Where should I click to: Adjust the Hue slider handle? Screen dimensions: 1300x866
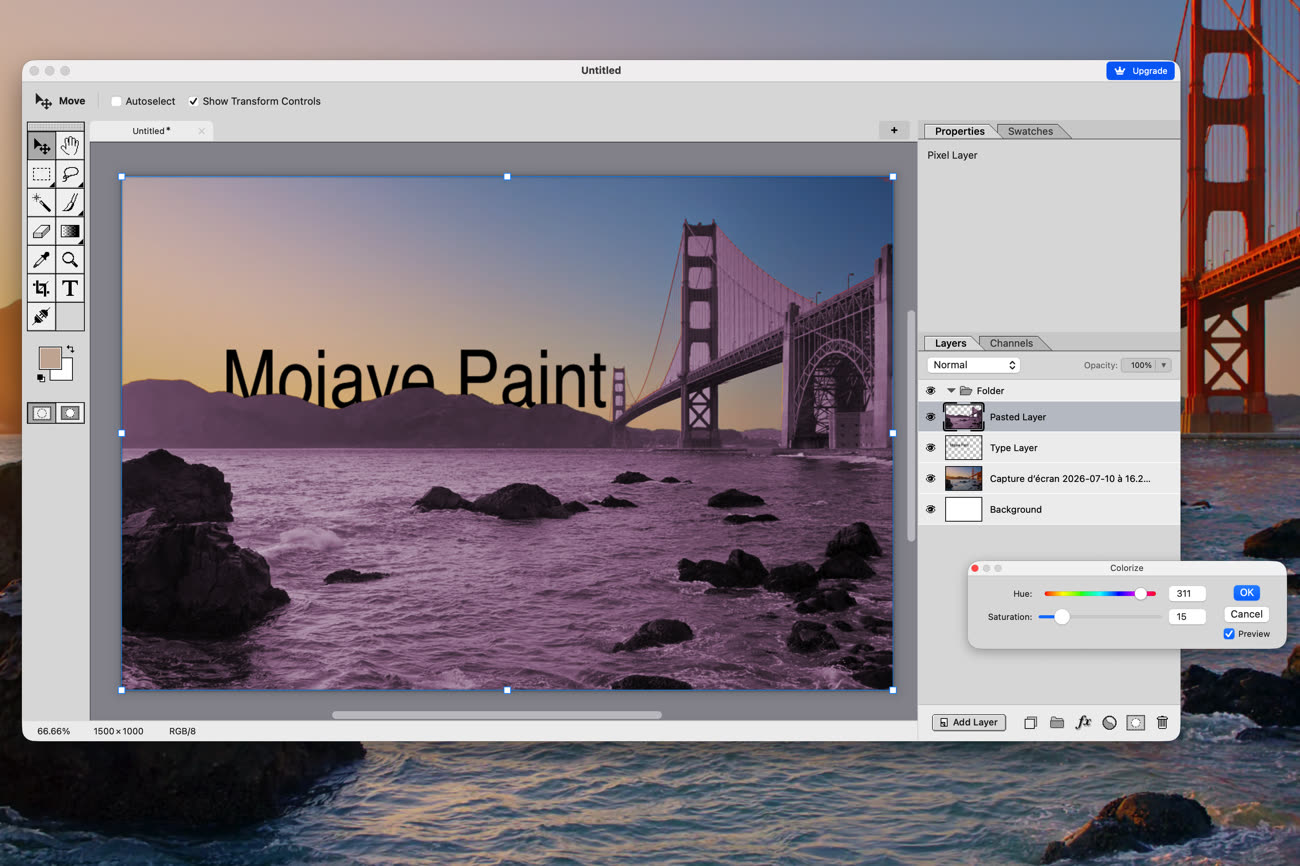[x=1141, y=594]
